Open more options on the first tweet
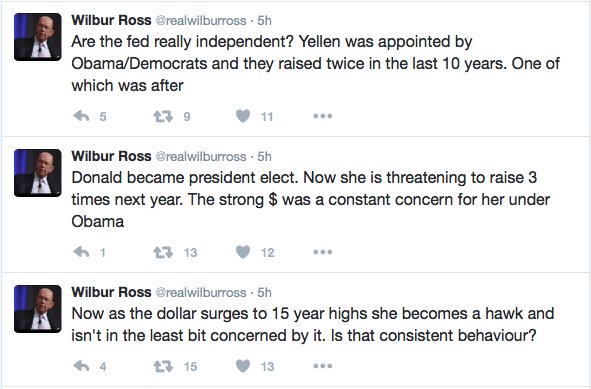This screenshot has height=389, width=591. pos(323,116)
